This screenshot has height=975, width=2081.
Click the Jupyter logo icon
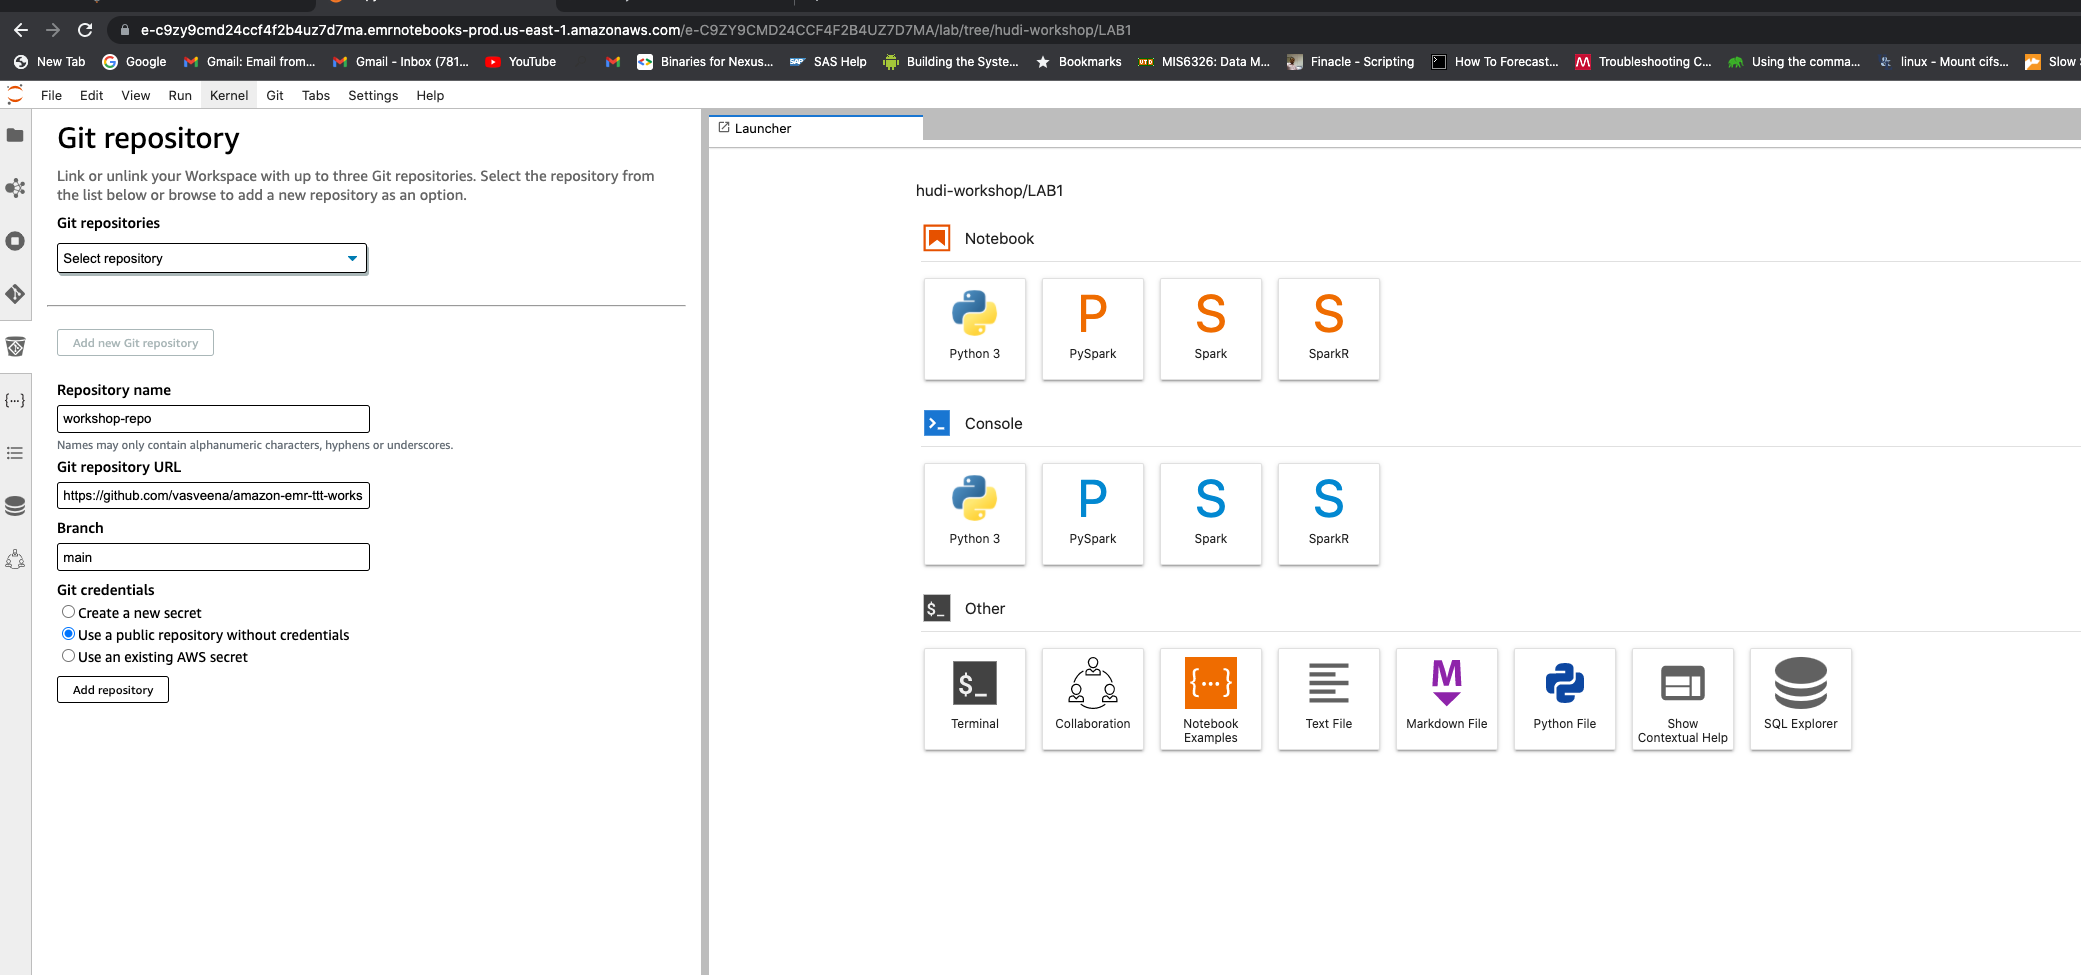click(x=15, y=95)
